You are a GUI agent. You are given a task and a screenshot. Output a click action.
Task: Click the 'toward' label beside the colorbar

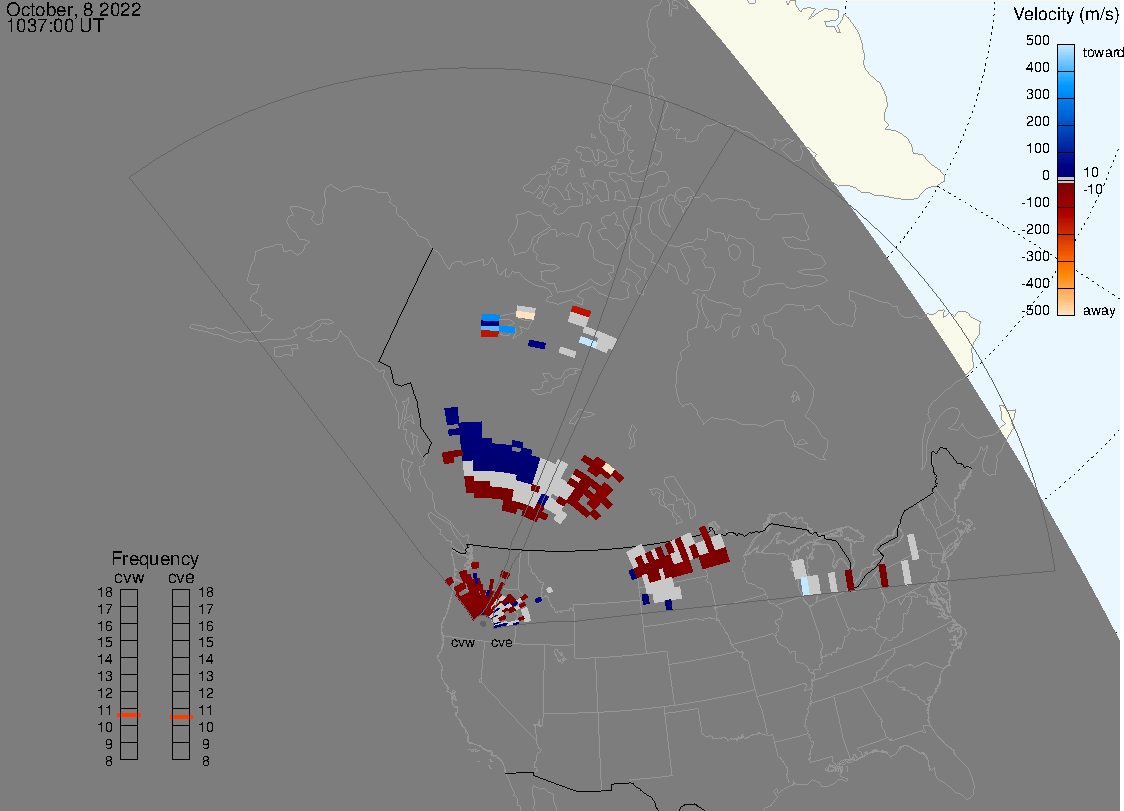(1102, 52)
